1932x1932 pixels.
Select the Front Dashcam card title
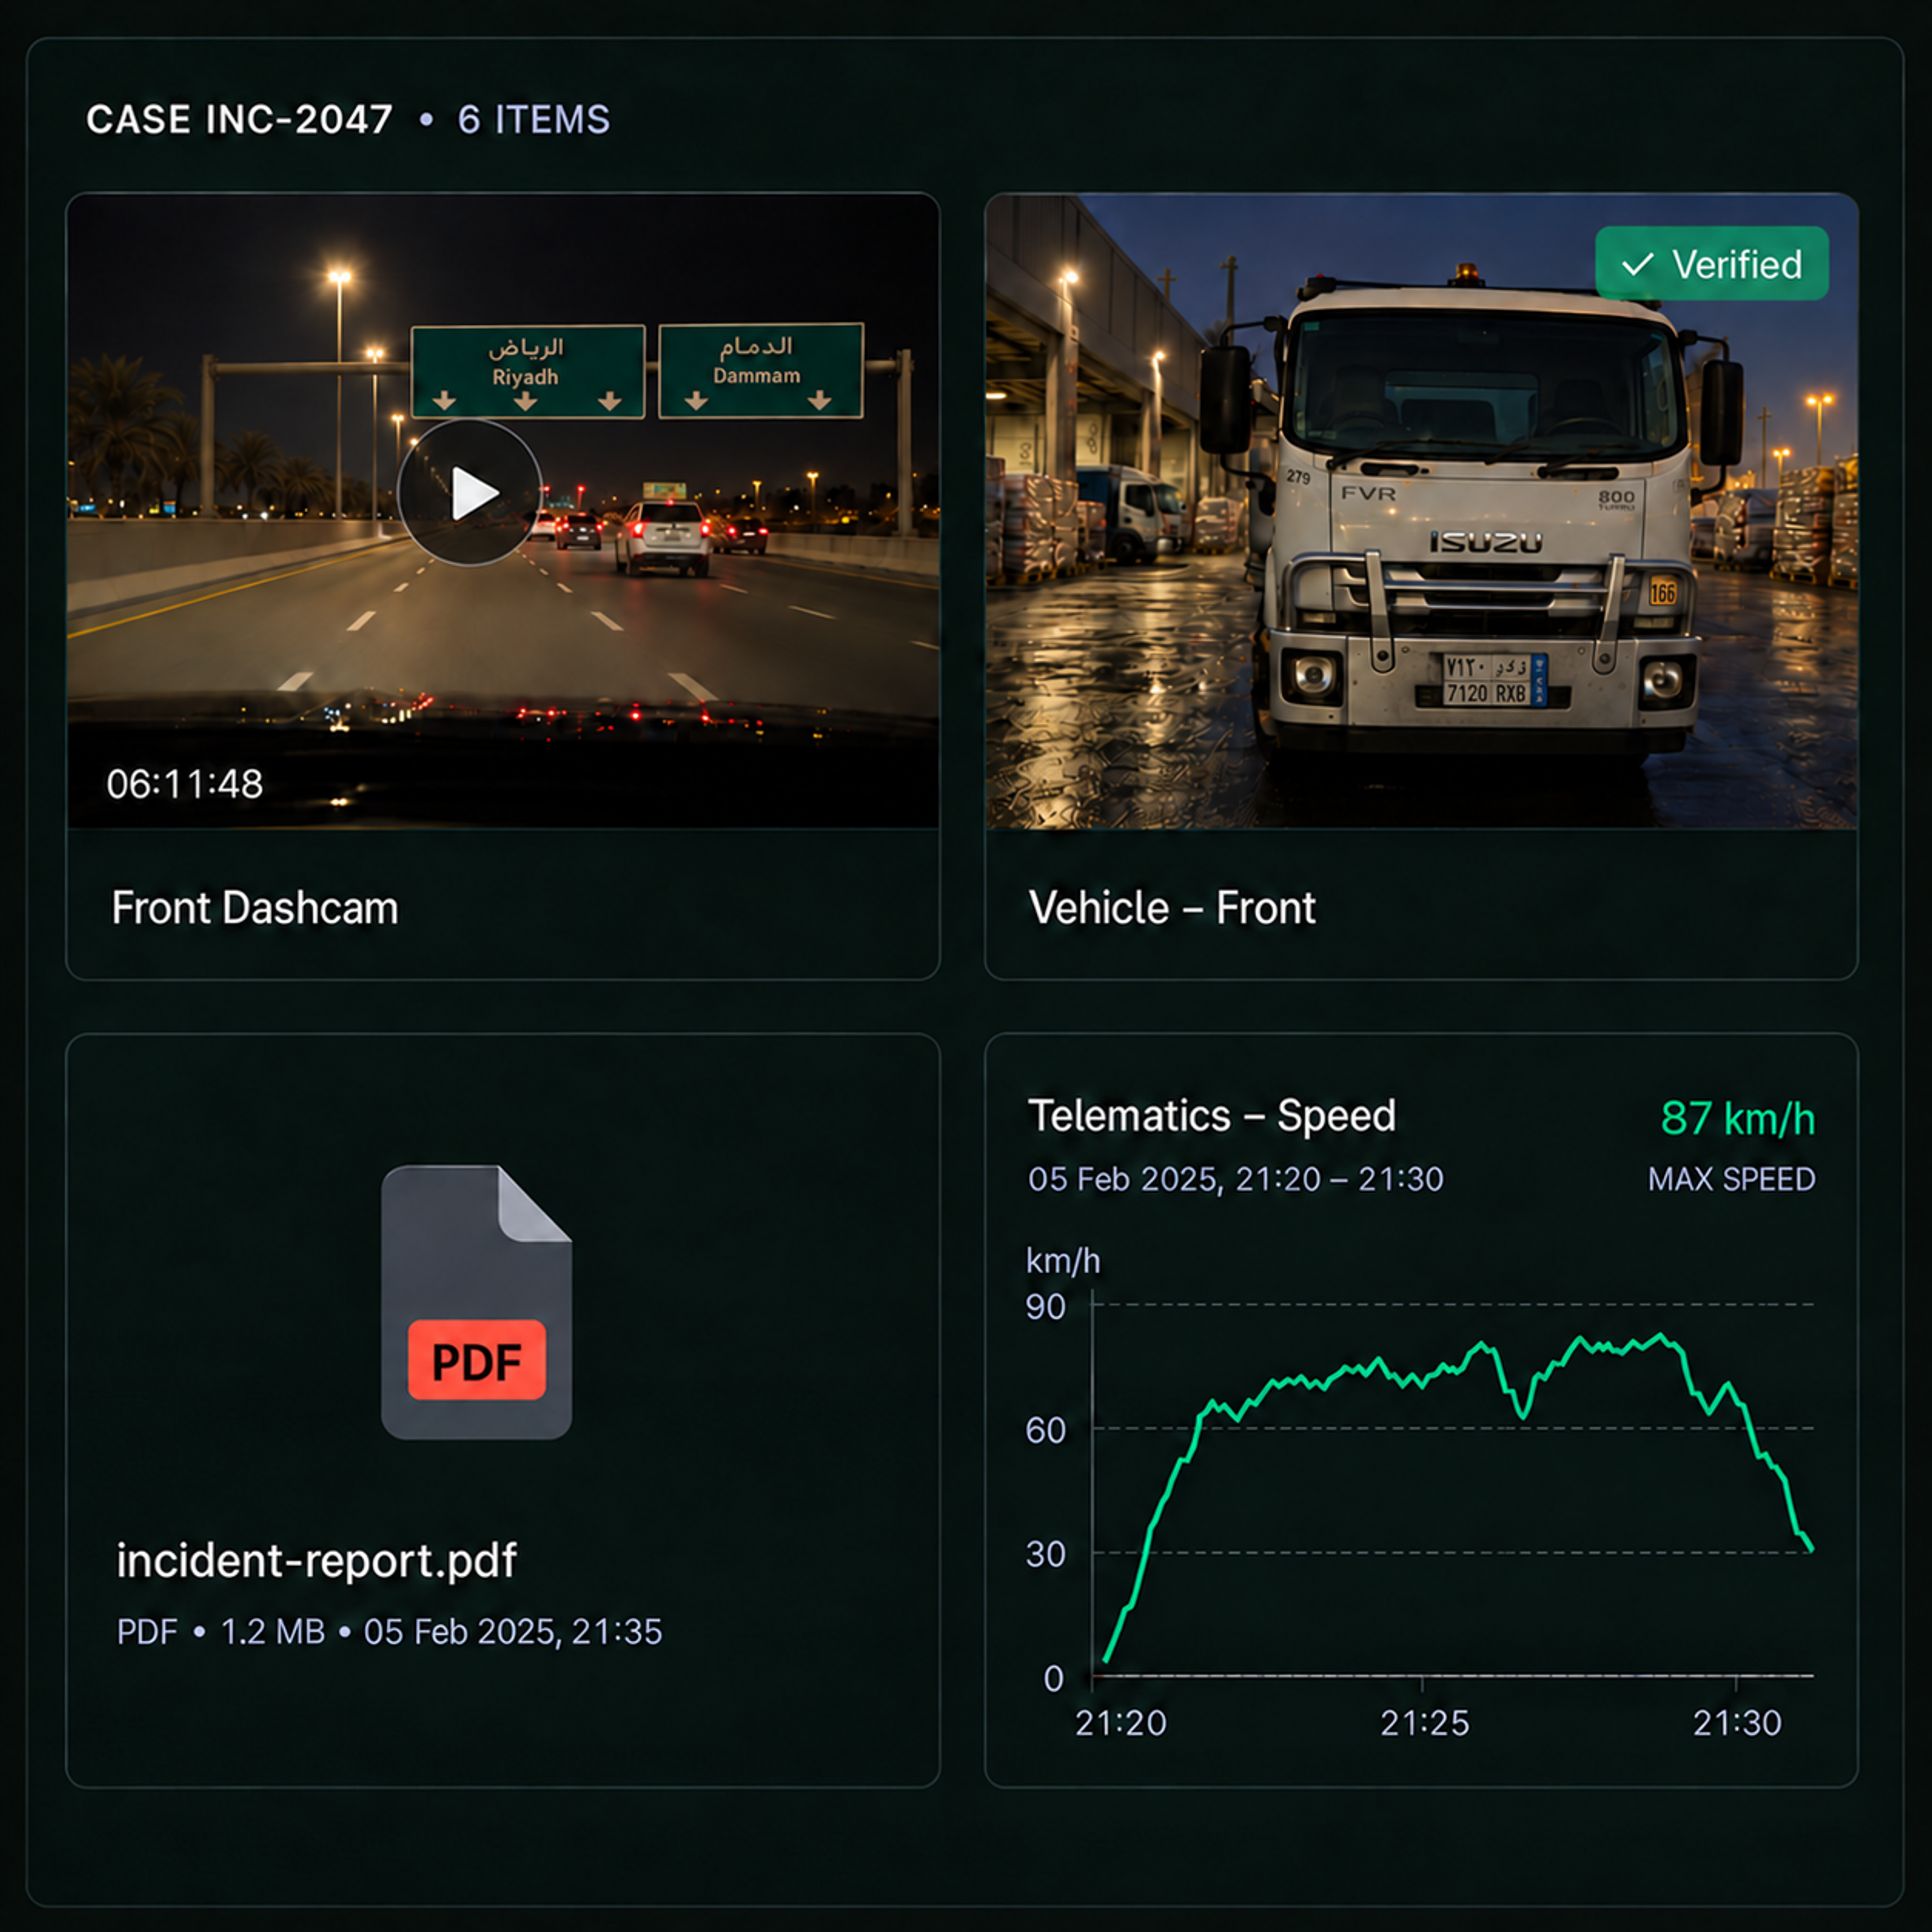255,908
